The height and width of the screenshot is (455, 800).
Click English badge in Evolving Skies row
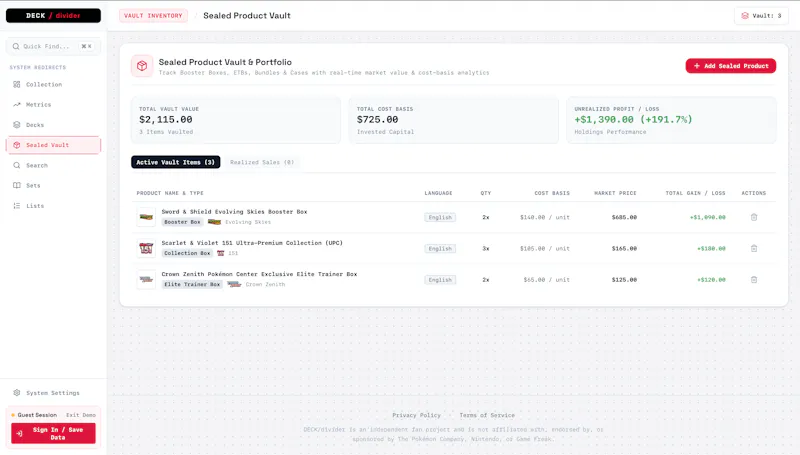tap(440, 217)
